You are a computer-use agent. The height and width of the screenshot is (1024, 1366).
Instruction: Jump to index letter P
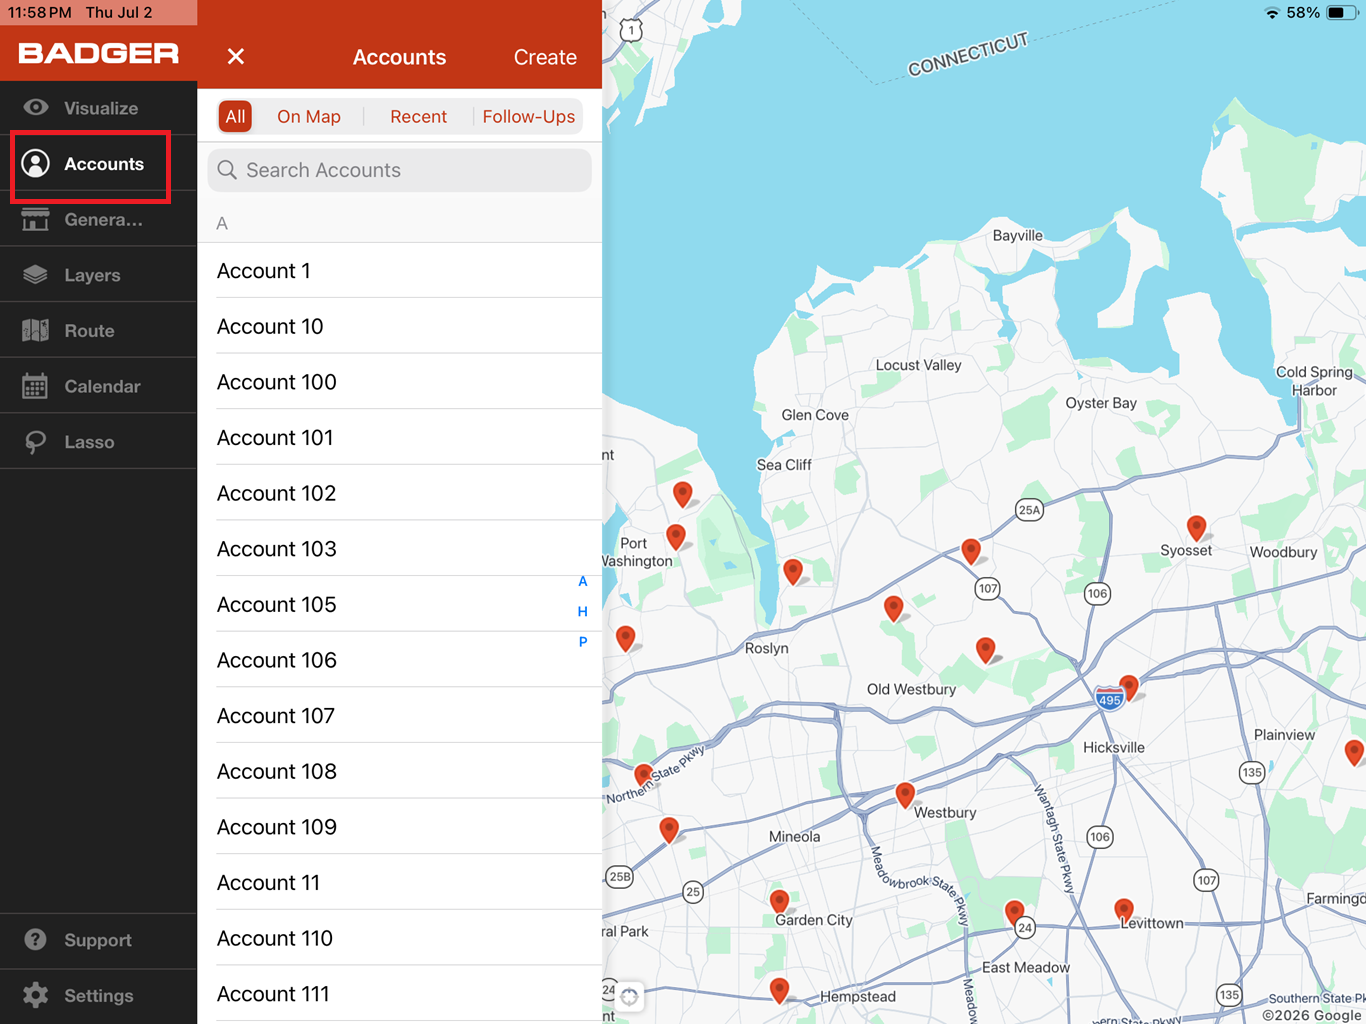[583, 642]
